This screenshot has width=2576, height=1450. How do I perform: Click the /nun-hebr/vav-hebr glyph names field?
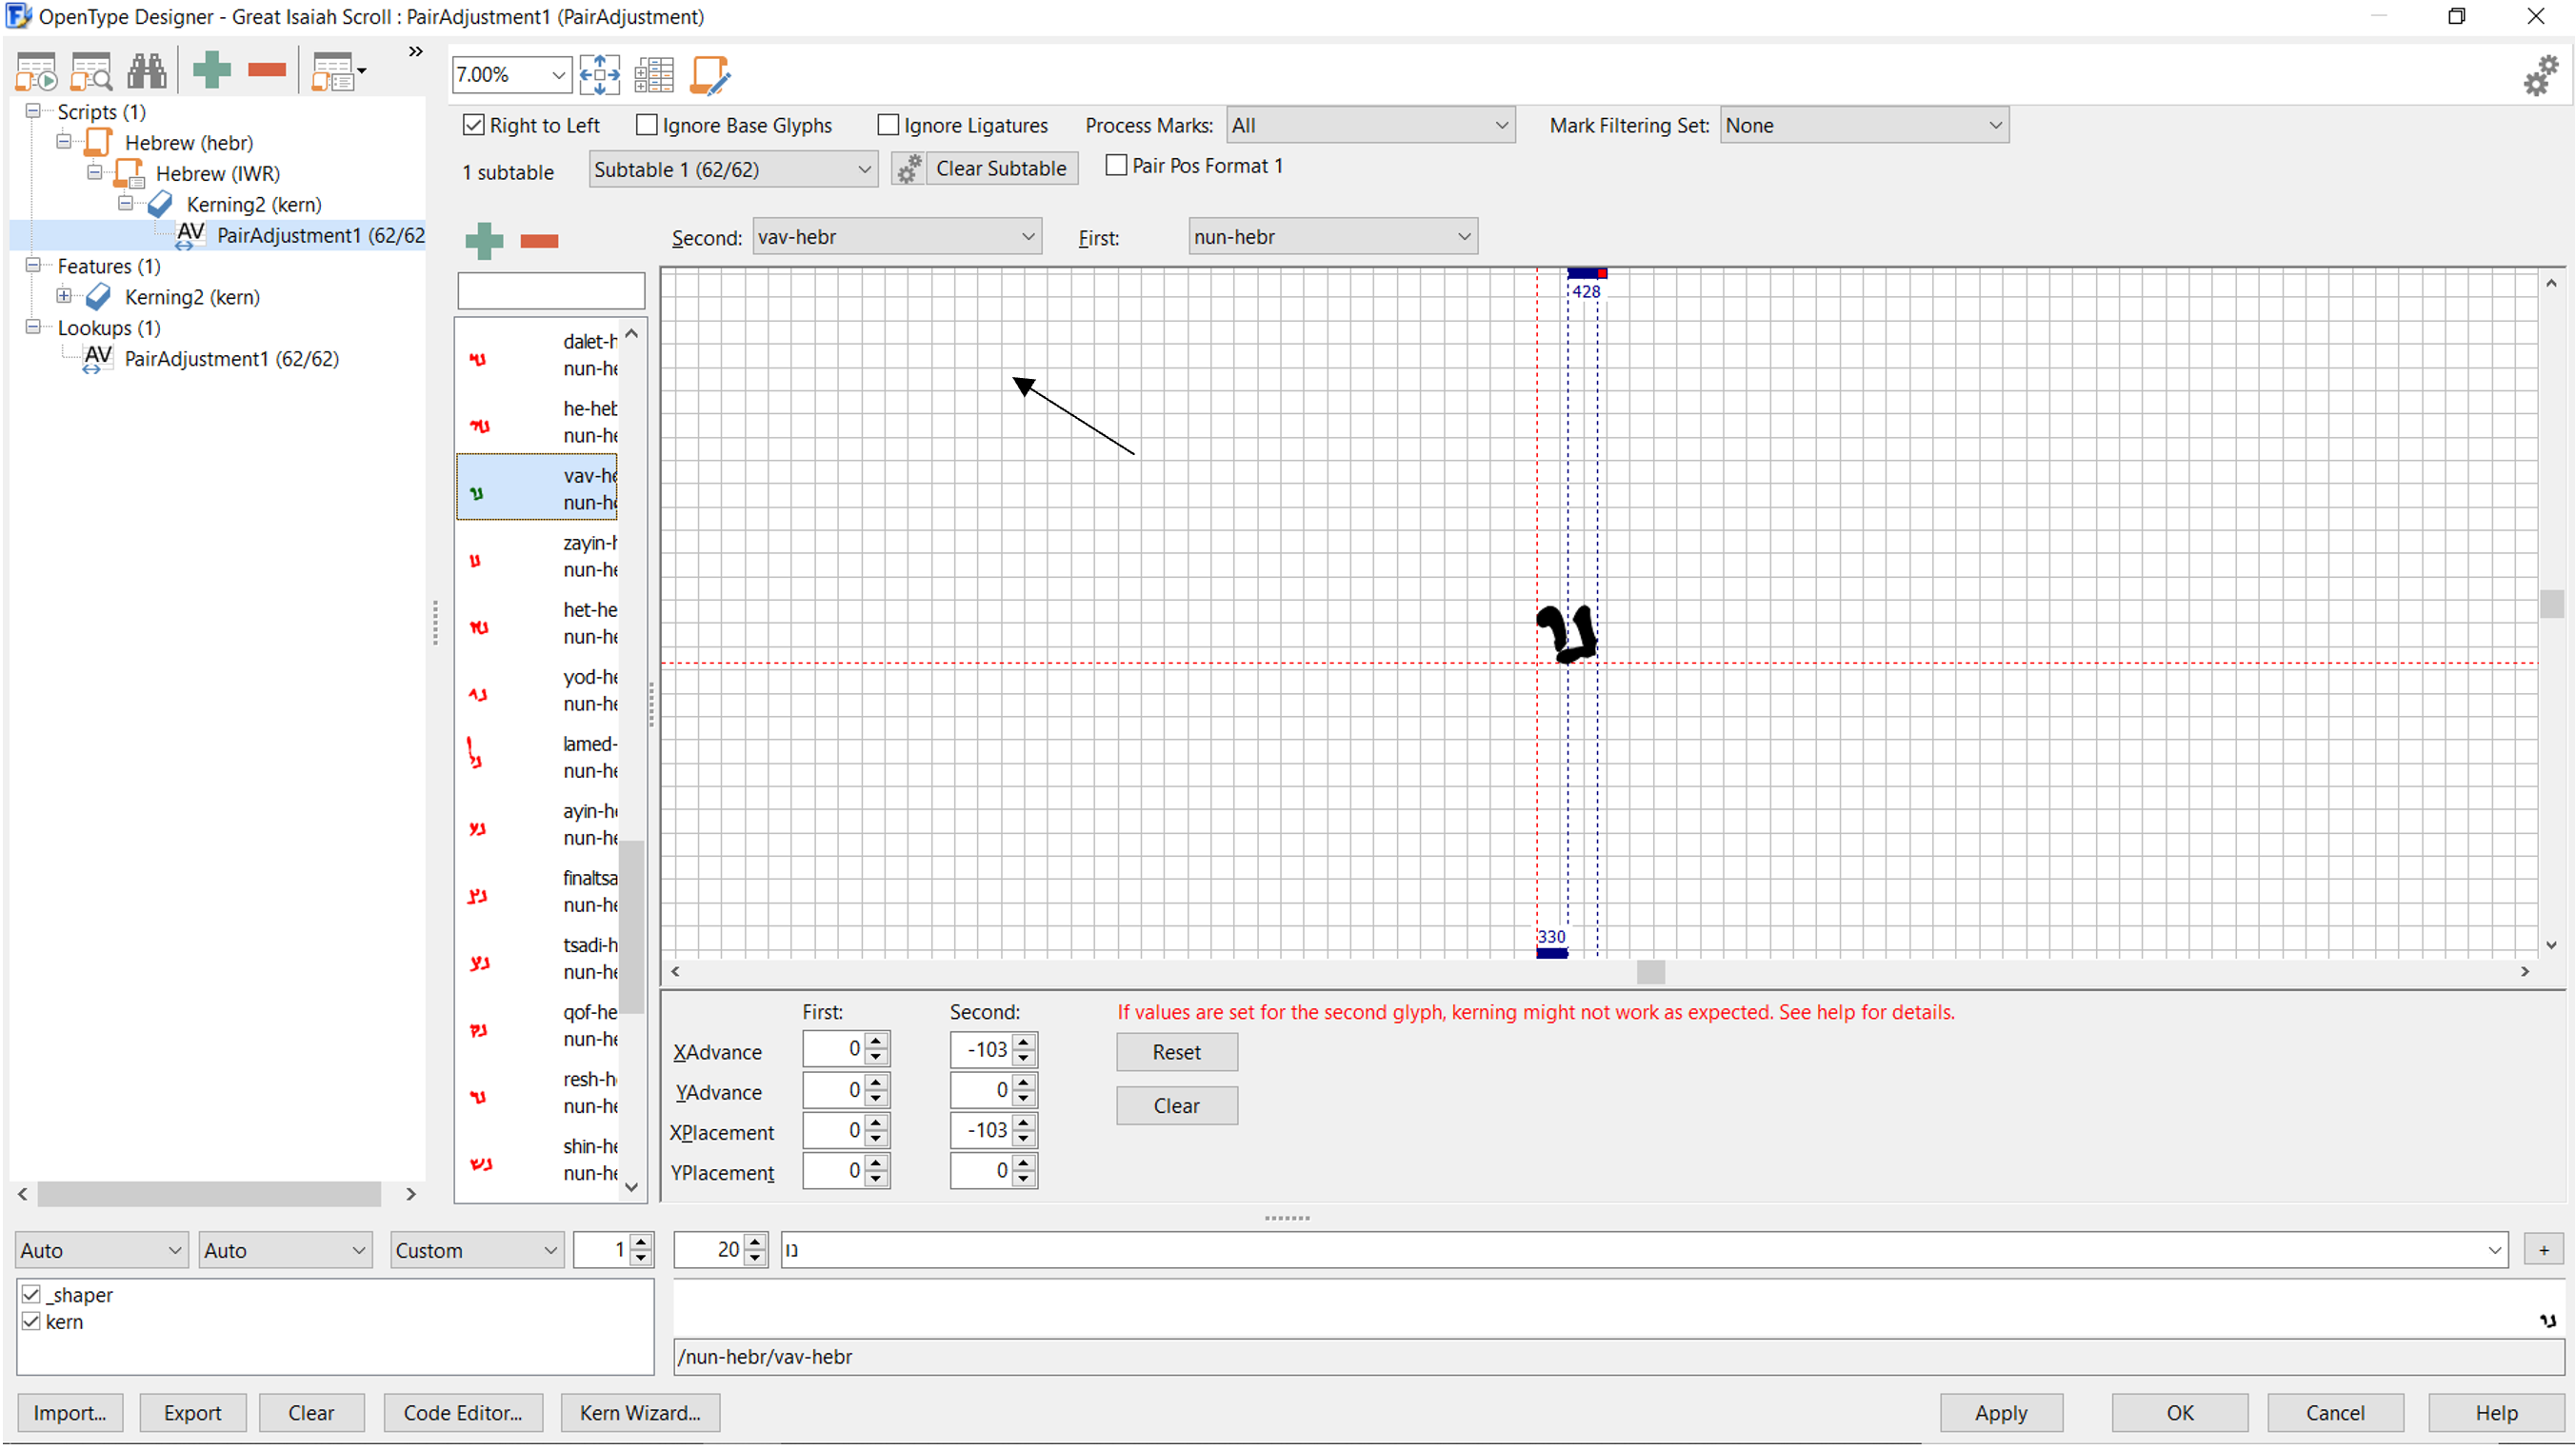(x=1618, y=1357)
